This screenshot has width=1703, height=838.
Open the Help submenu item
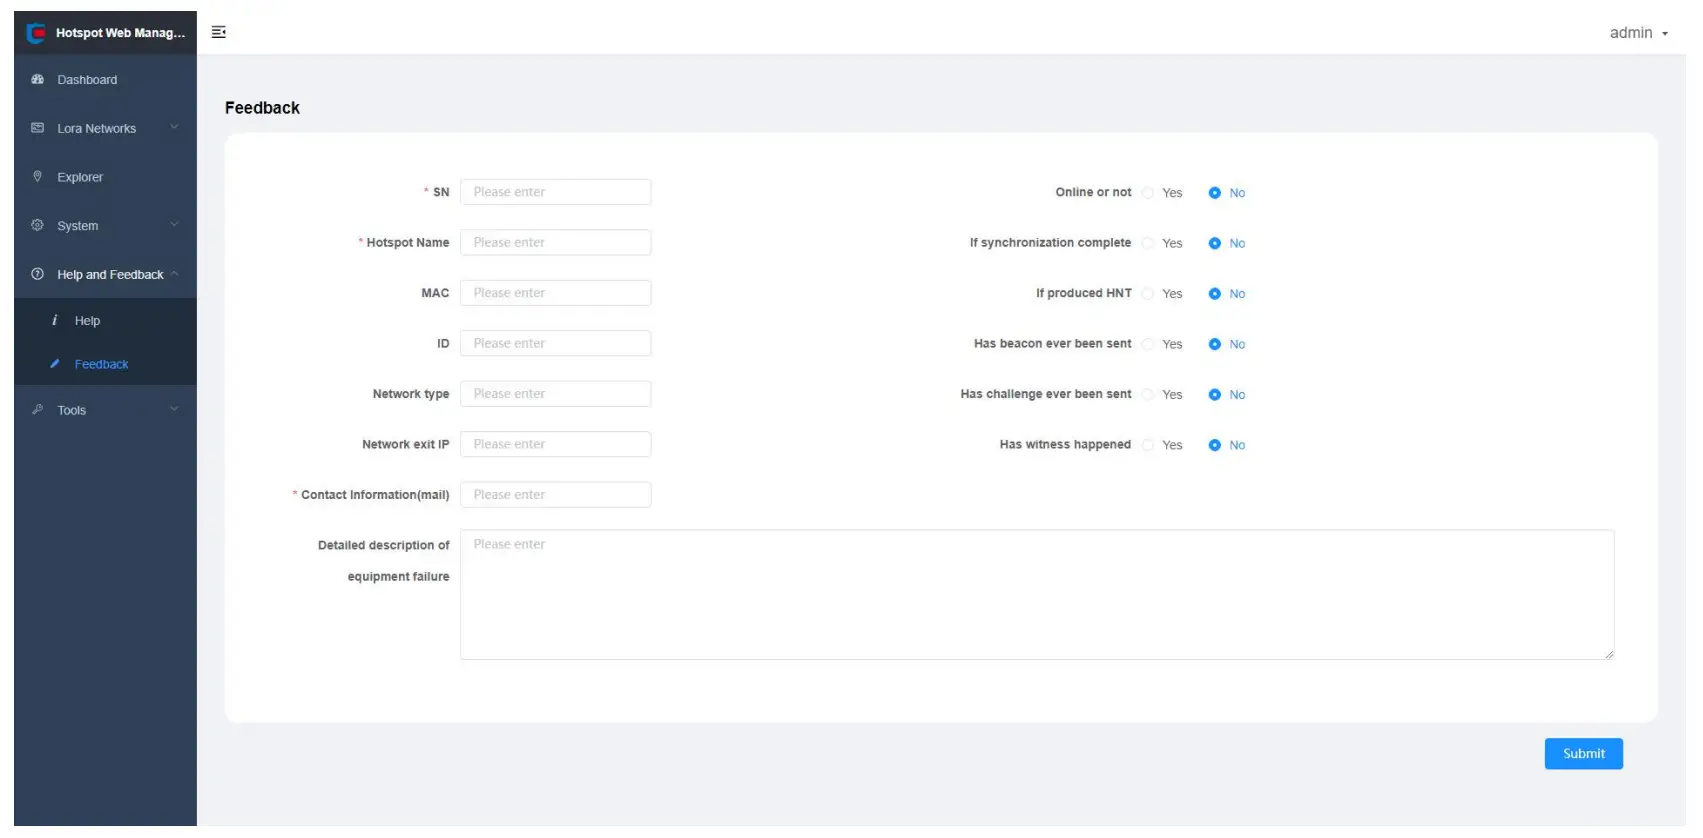tap(105, 320)
